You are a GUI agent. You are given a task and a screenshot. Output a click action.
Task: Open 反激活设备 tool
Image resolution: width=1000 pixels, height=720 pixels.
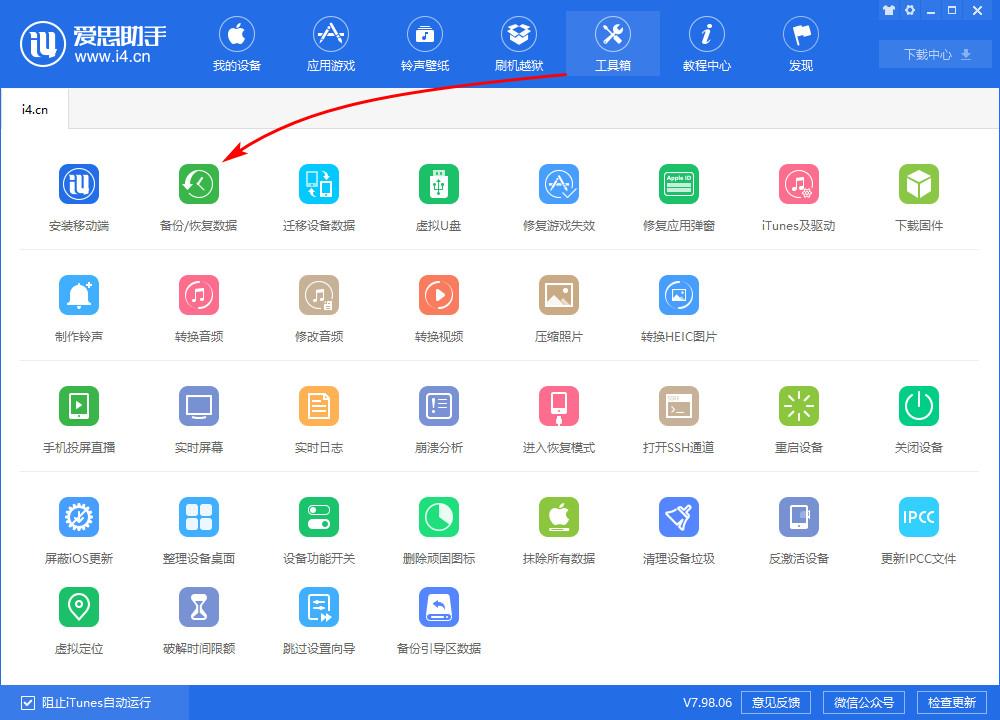pyautogui.click(x=798, y=517)
